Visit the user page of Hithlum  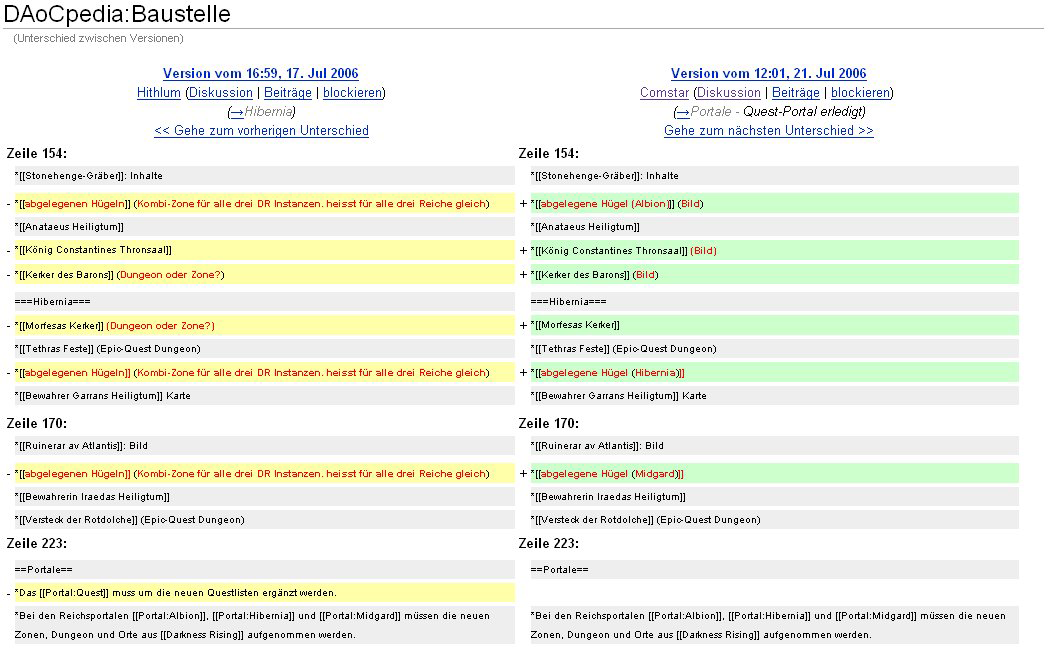coord(158,92)
